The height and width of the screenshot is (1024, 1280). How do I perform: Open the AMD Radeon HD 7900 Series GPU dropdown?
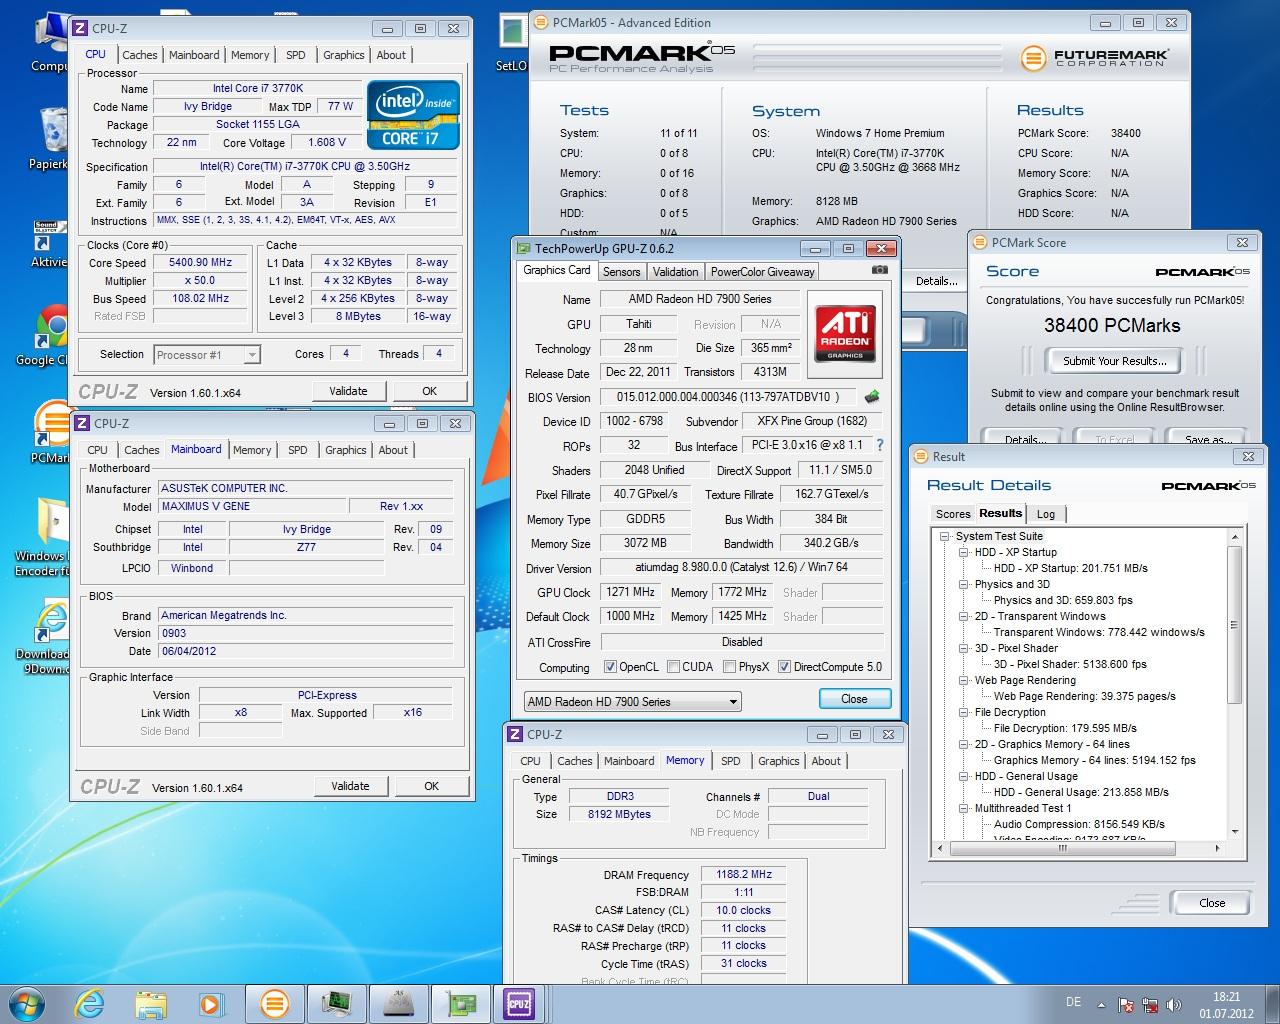click(x=633, y=702)
